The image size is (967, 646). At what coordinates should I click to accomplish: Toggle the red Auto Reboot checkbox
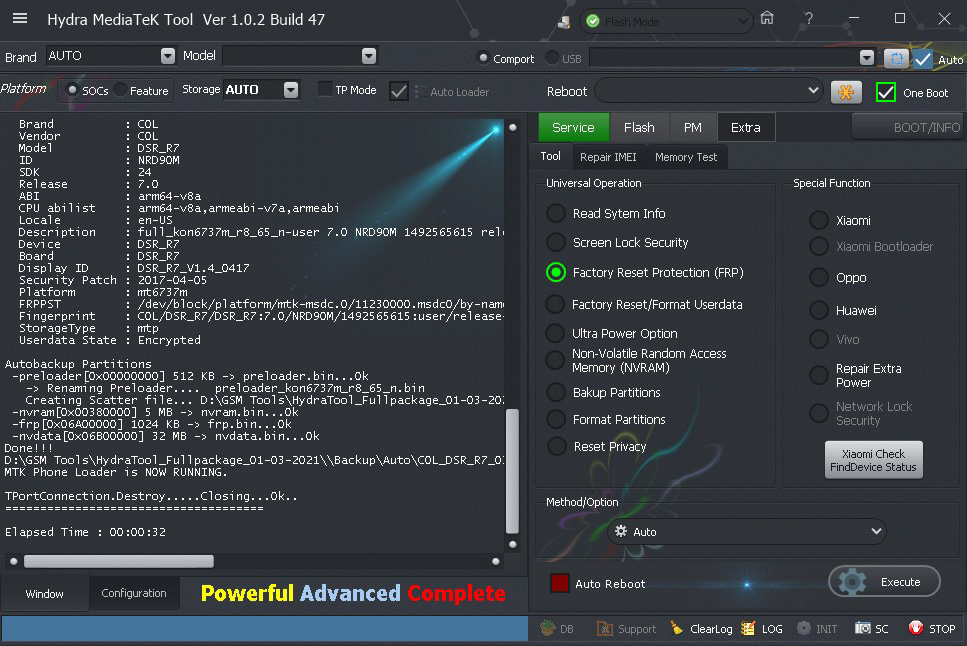[x=559, y=583]
